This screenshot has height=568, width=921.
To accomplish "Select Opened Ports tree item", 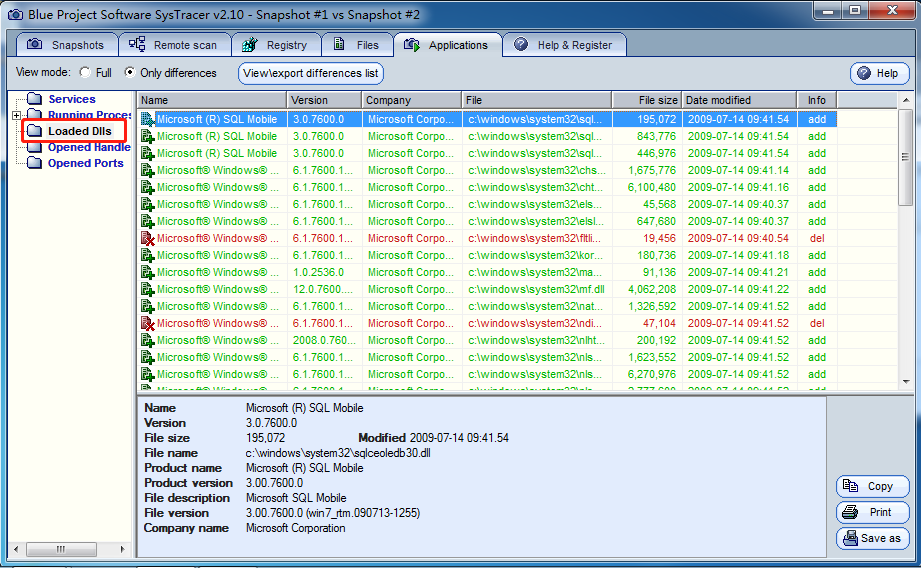I will tap(86, 163).
